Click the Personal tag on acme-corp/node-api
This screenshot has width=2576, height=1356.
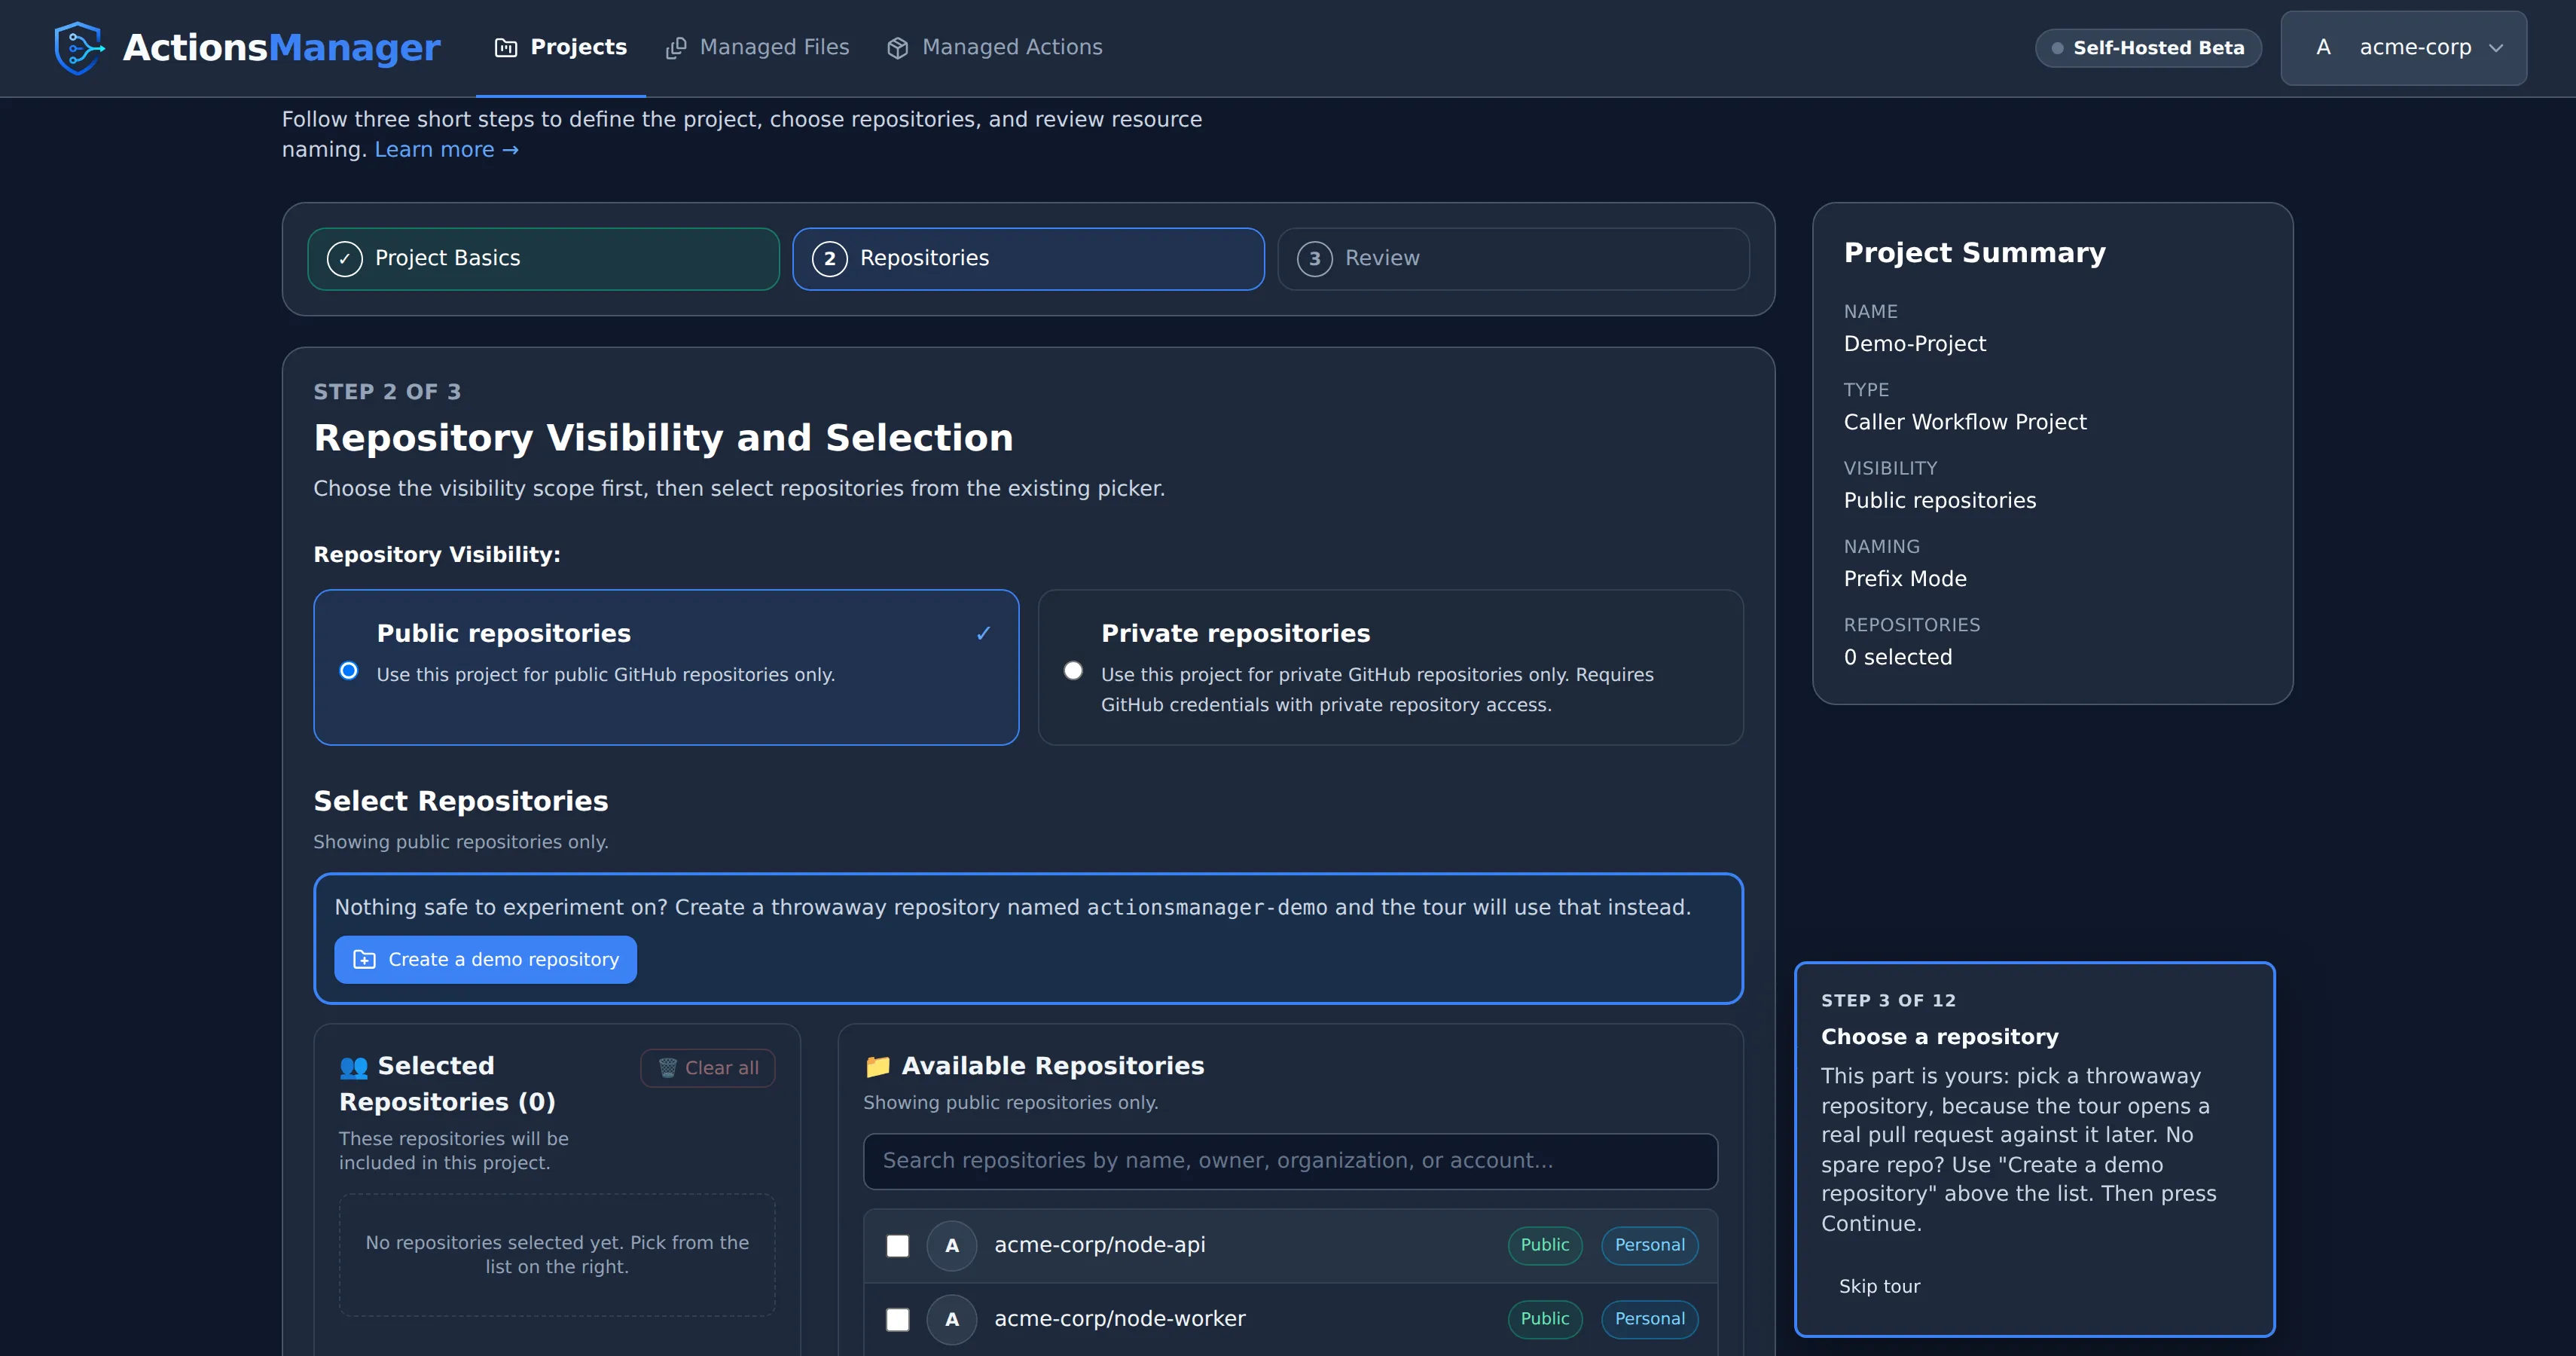click(1649, 1246)
